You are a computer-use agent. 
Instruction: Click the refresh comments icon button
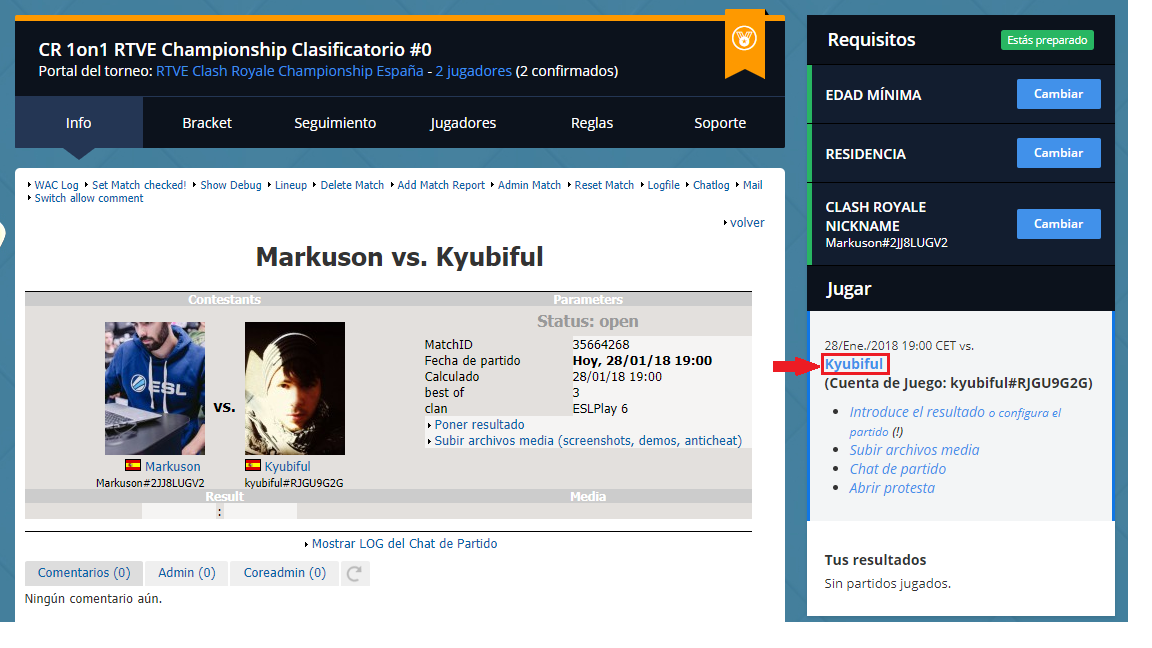(x=354, y=573)
